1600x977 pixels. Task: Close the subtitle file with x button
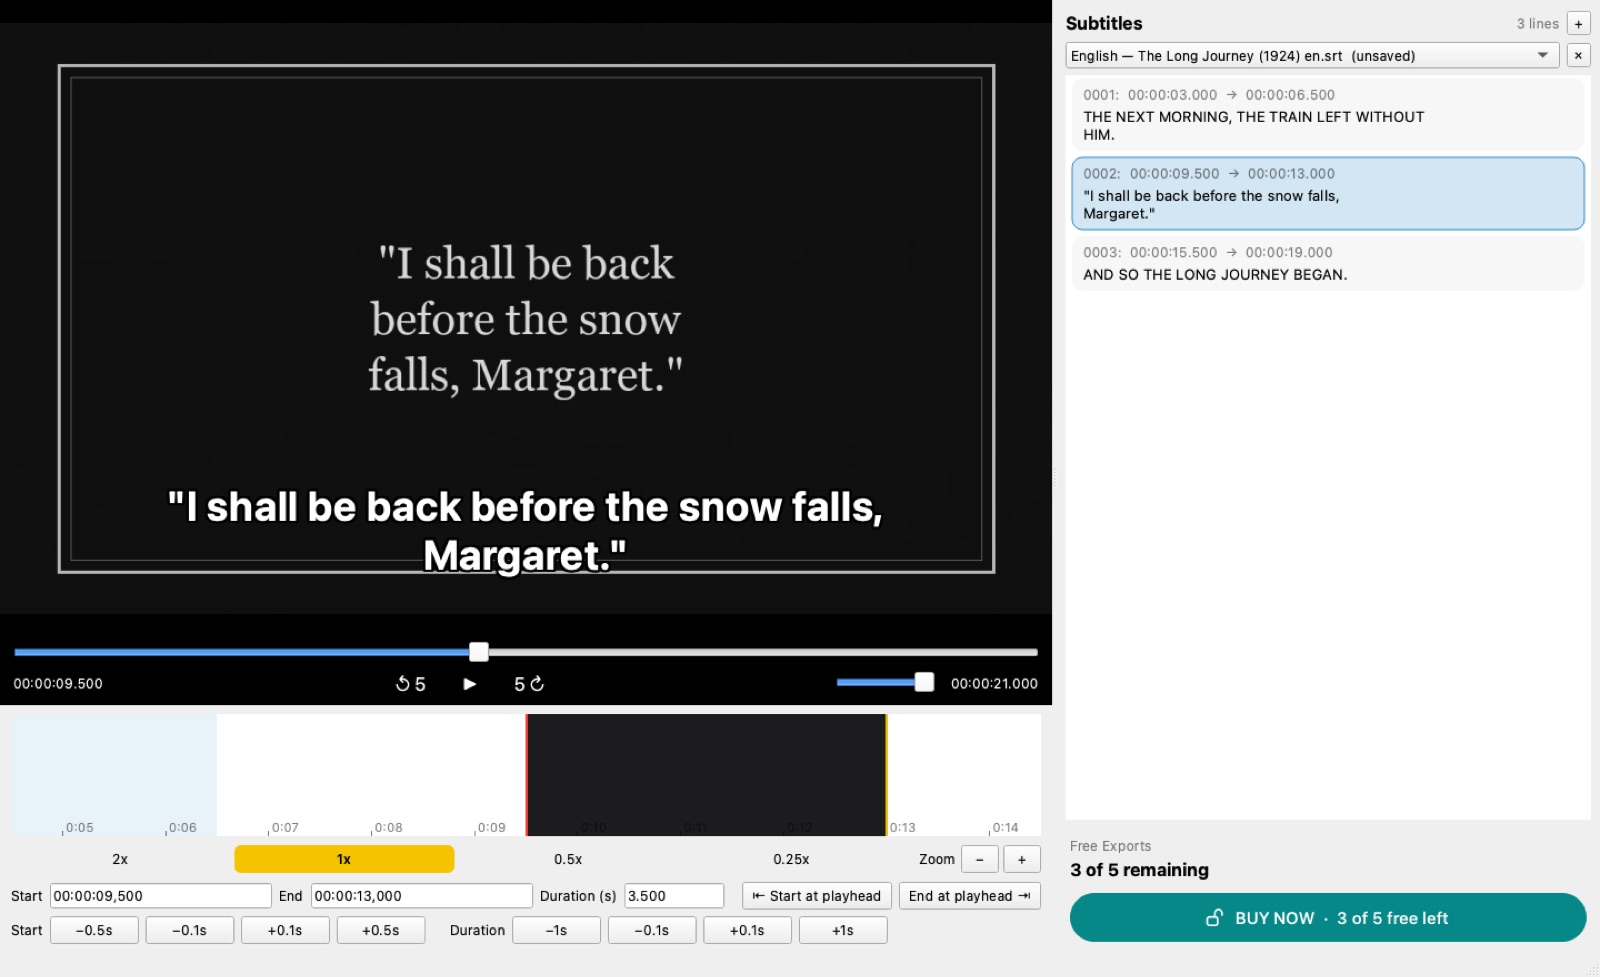point(1578,56)
